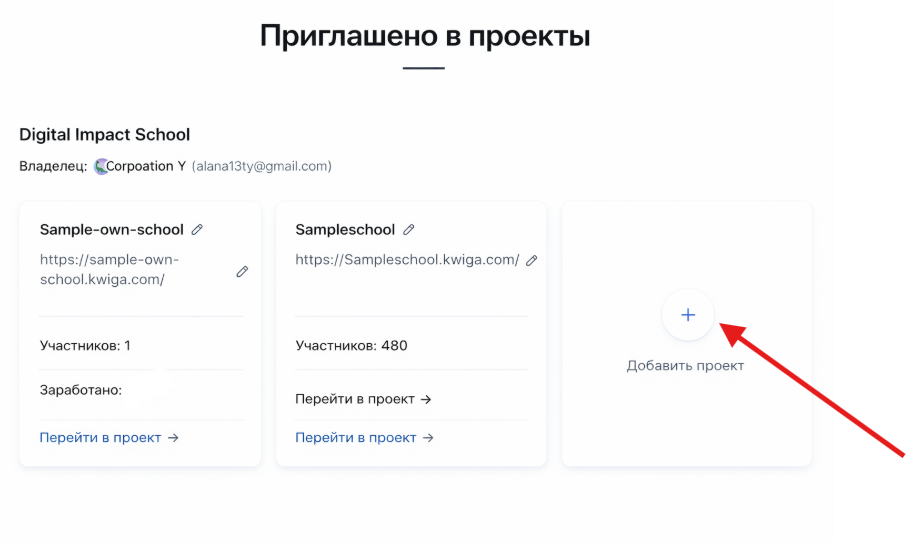Edit the Sample-own-school name with its pencil icon
This screenshot has width=906, height=542.
197,230
